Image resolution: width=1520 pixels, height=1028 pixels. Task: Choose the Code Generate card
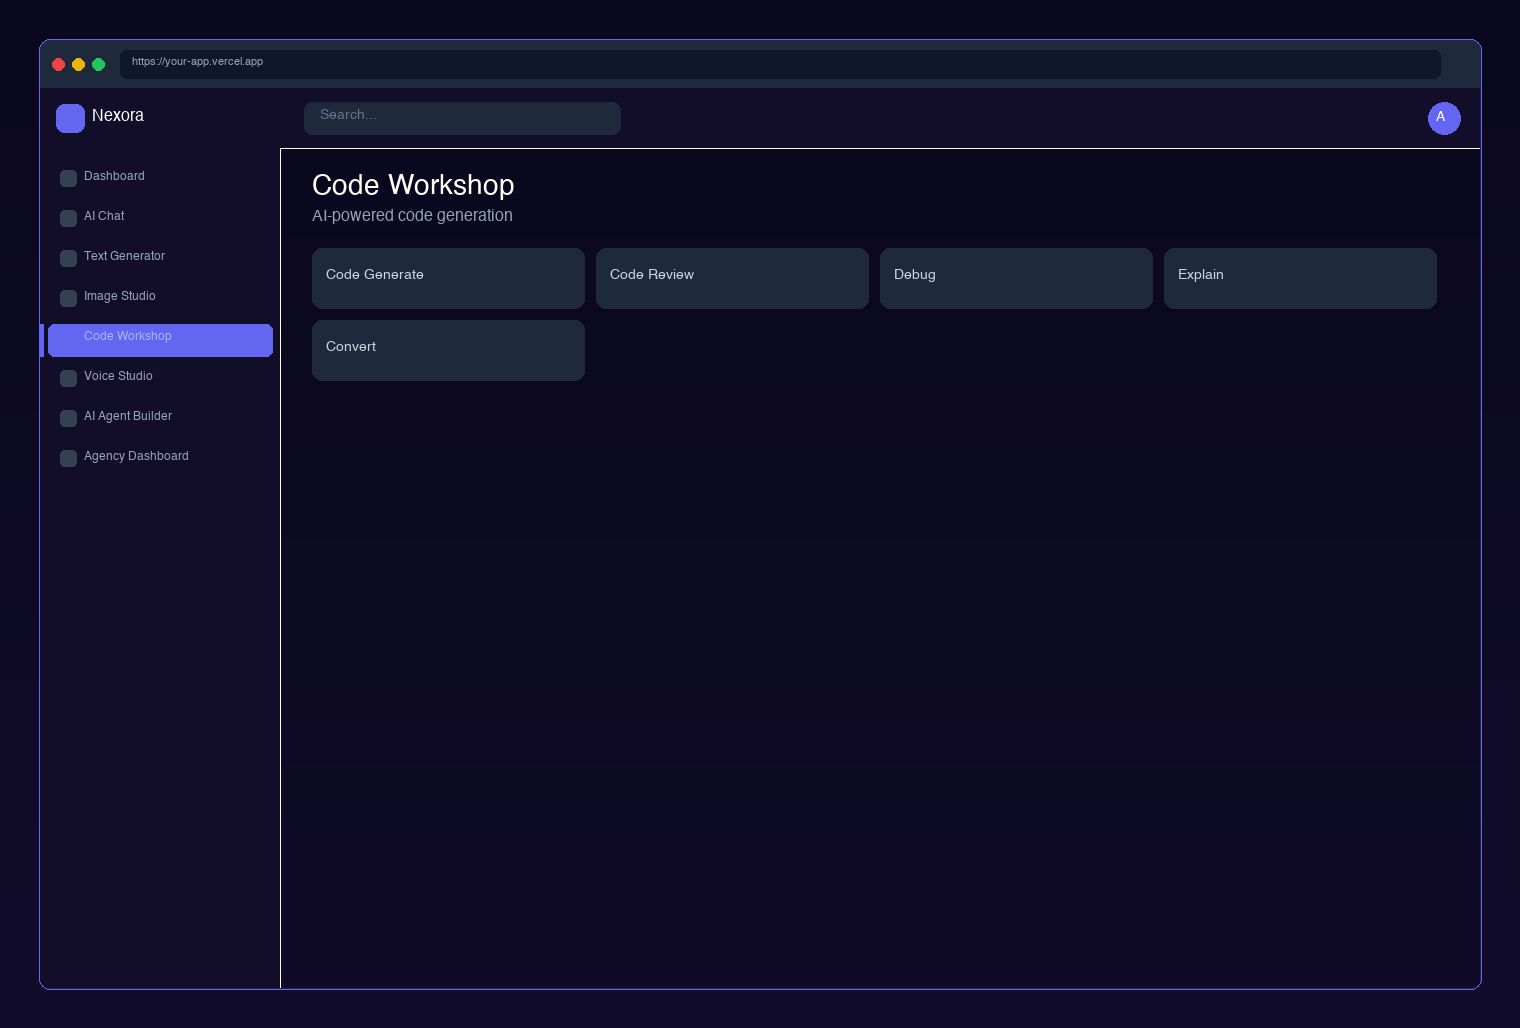[x=448, y=278]
